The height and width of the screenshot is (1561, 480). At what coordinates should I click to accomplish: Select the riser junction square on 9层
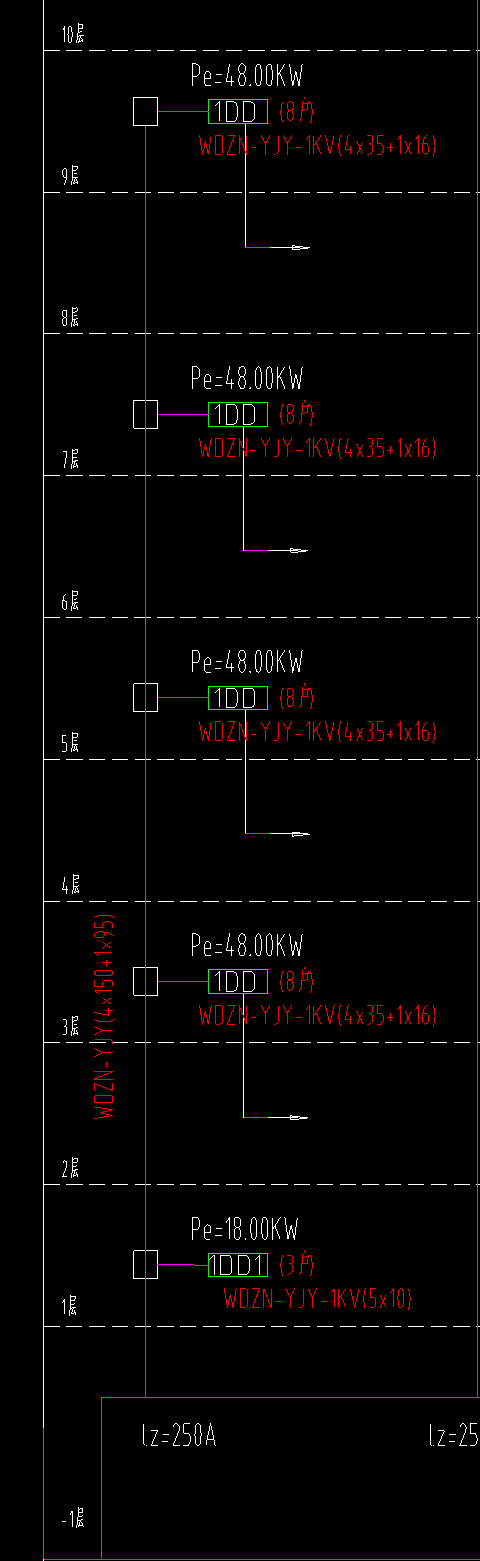coord(145,111)
